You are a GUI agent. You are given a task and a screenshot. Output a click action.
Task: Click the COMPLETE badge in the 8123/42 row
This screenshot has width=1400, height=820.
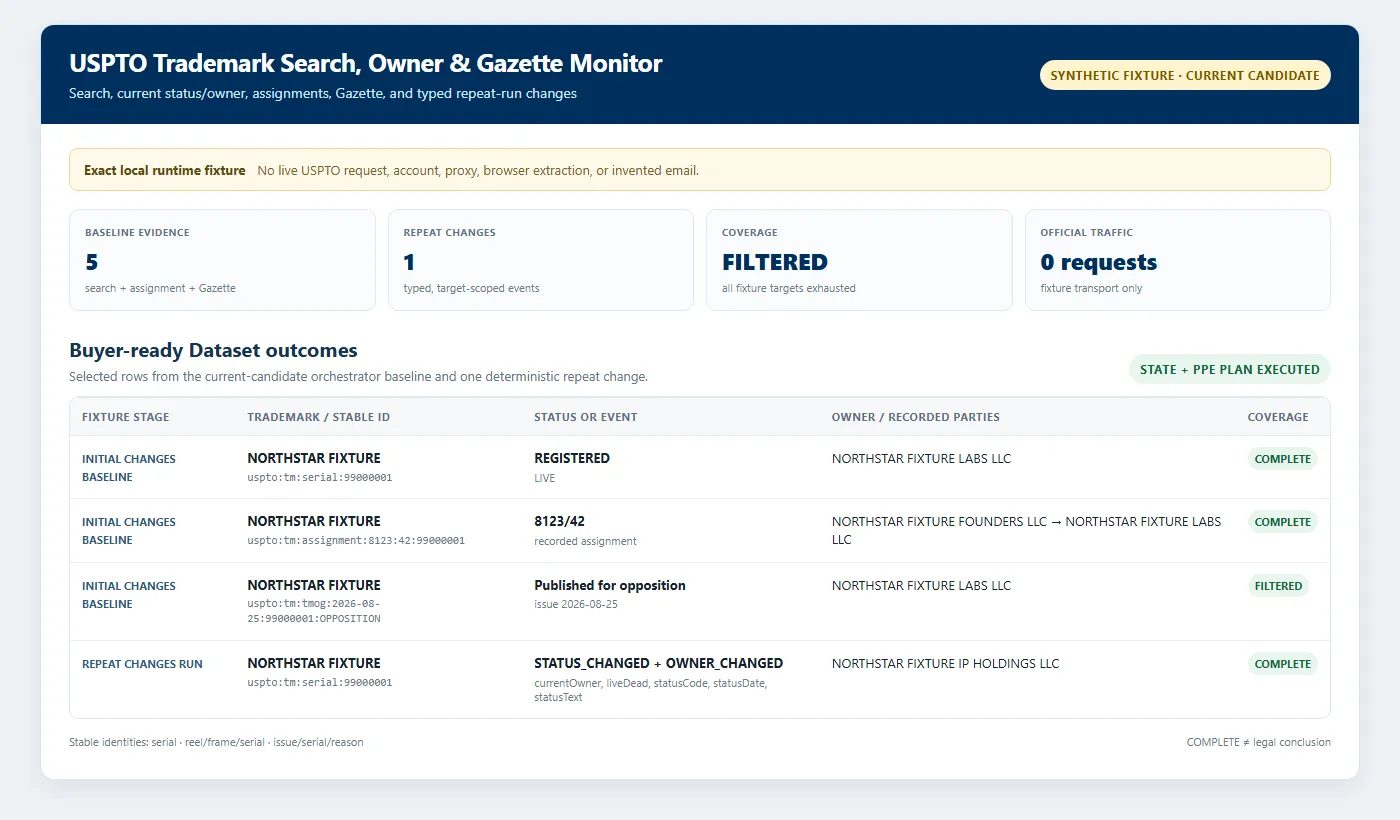click(x=1283, y=522)
